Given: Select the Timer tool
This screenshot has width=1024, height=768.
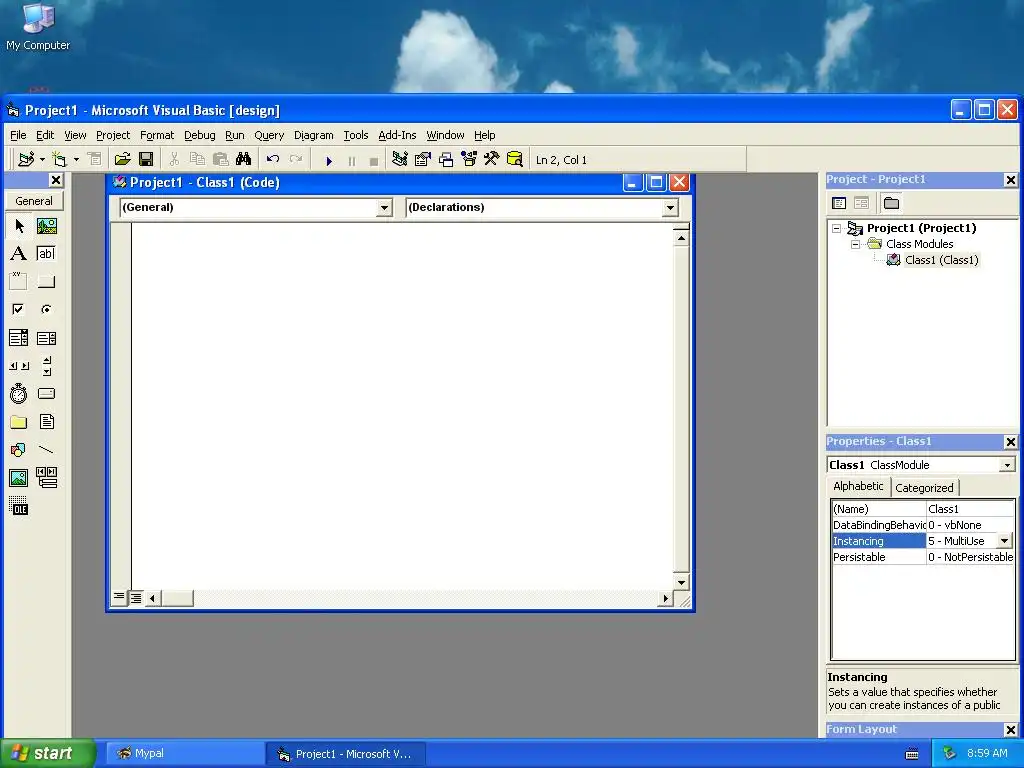Looking at the screenshot, I should click(18, 394).
